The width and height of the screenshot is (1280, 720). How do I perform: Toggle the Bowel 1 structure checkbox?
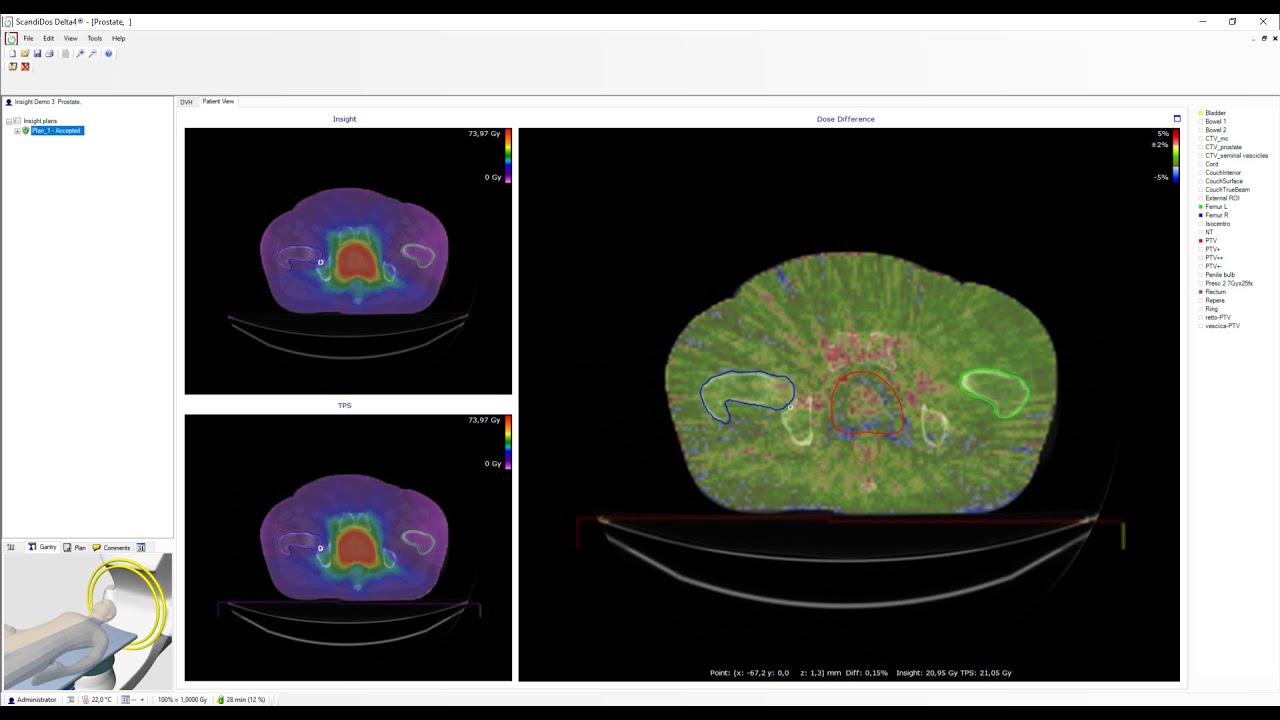click(1200, 122)
